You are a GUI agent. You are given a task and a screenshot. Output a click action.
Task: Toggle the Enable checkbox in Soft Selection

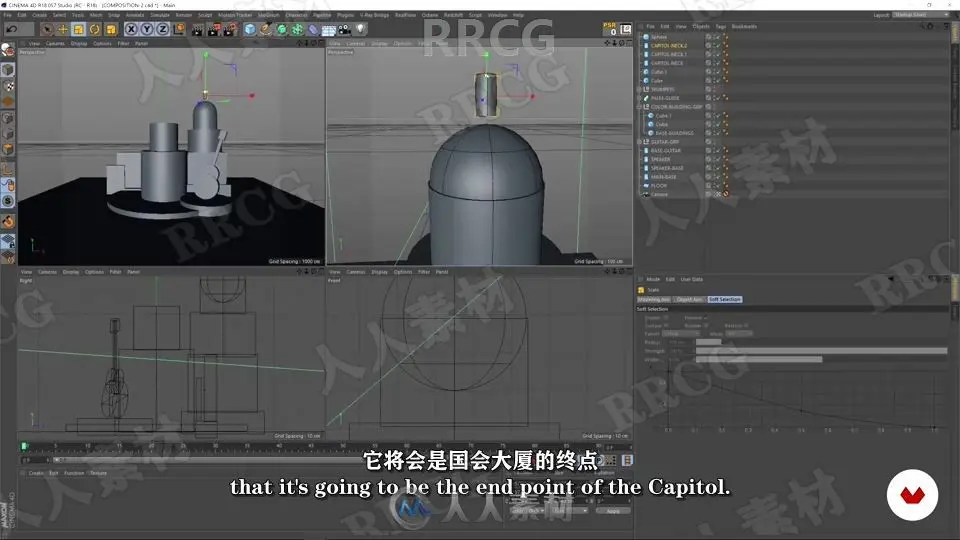tap(666, 318)
